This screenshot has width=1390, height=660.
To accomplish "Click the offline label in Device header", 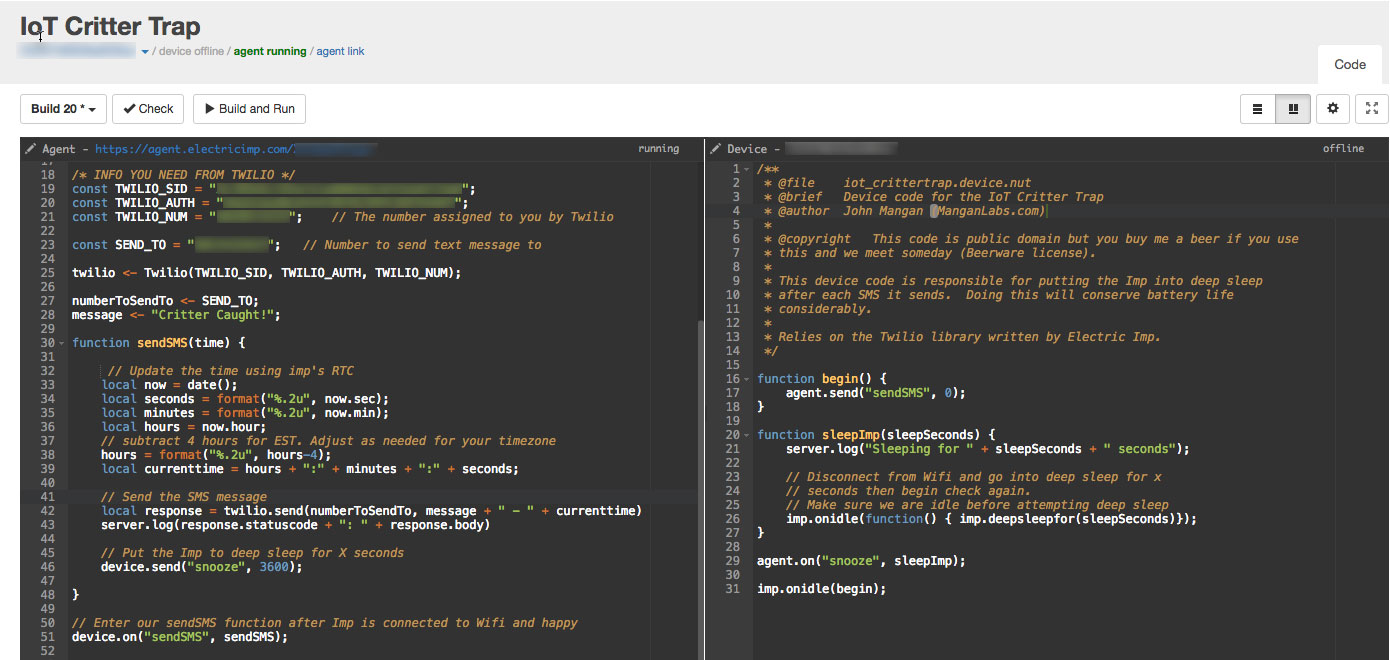I will (1343, 149).
